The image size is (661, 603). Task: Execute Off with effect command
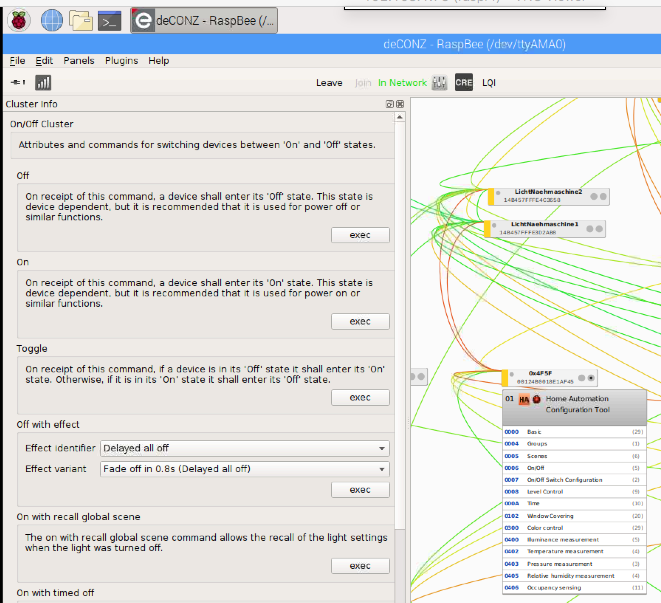360,490
